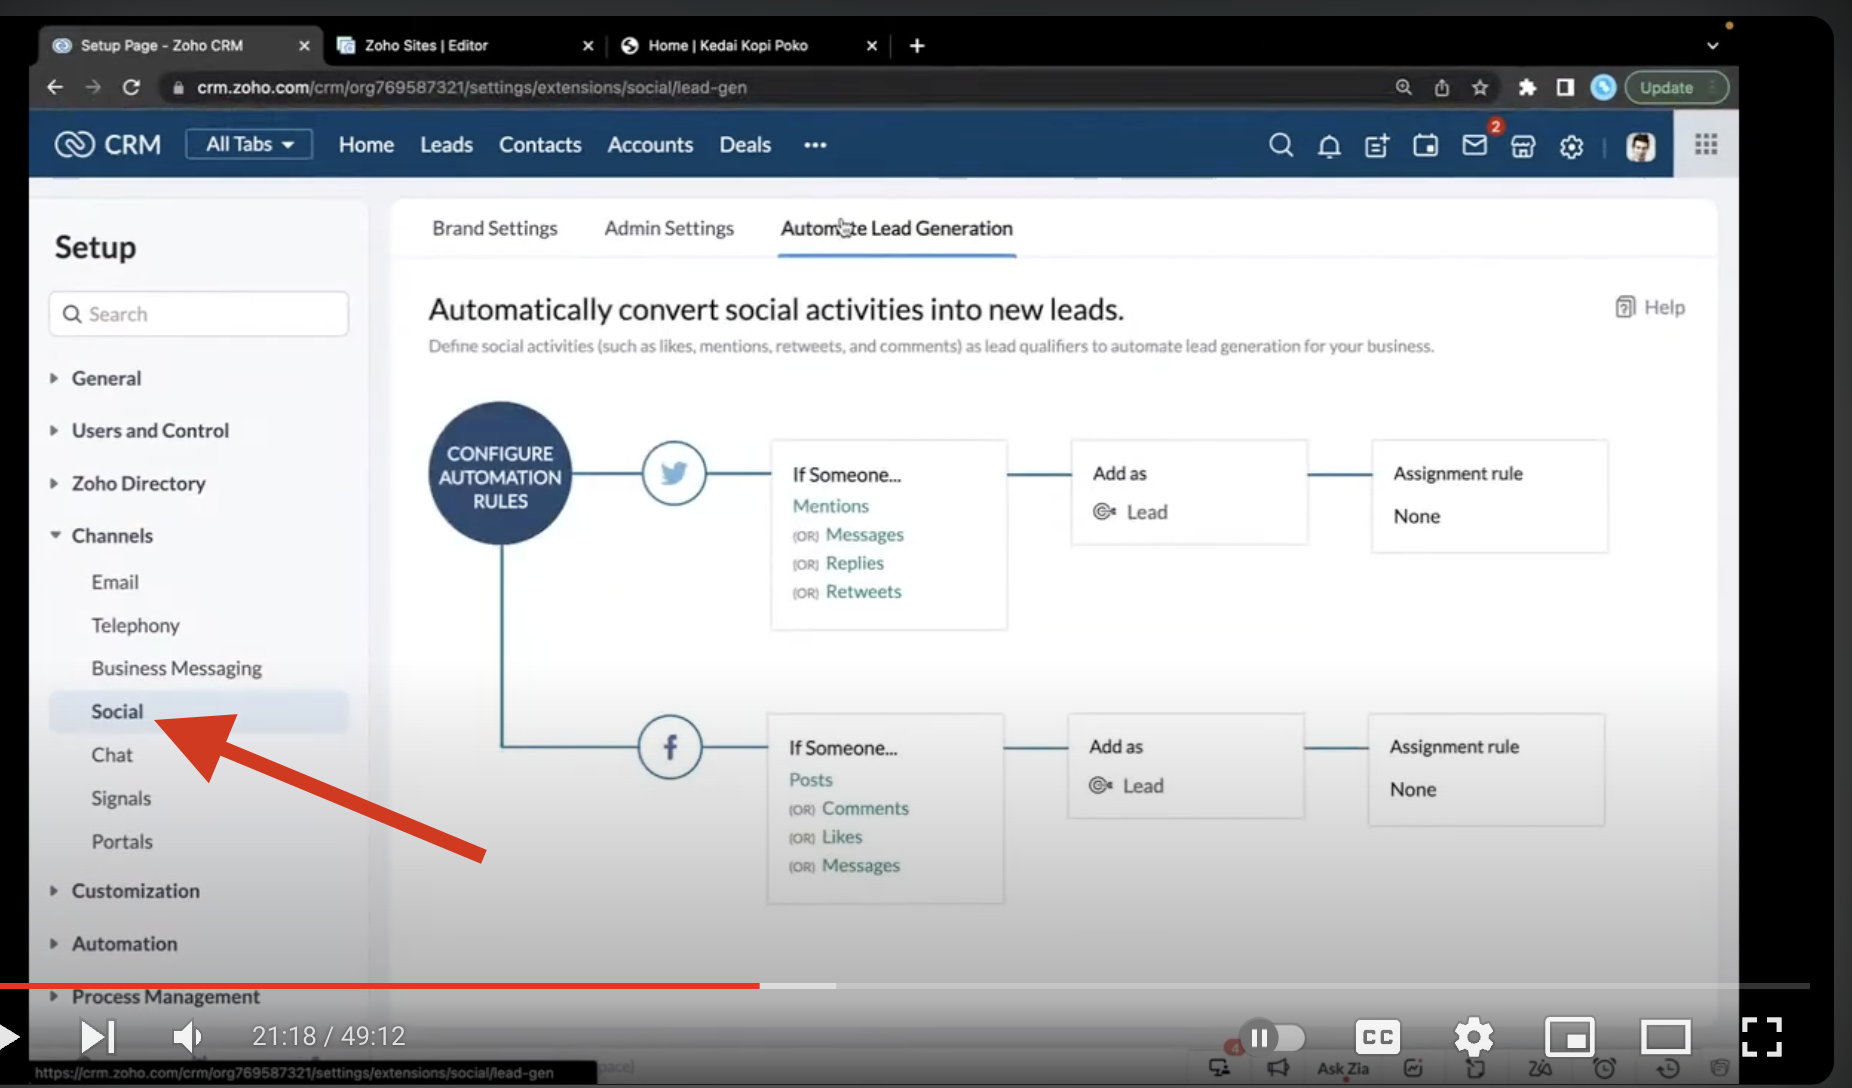Open the Leads module tab

446,145
